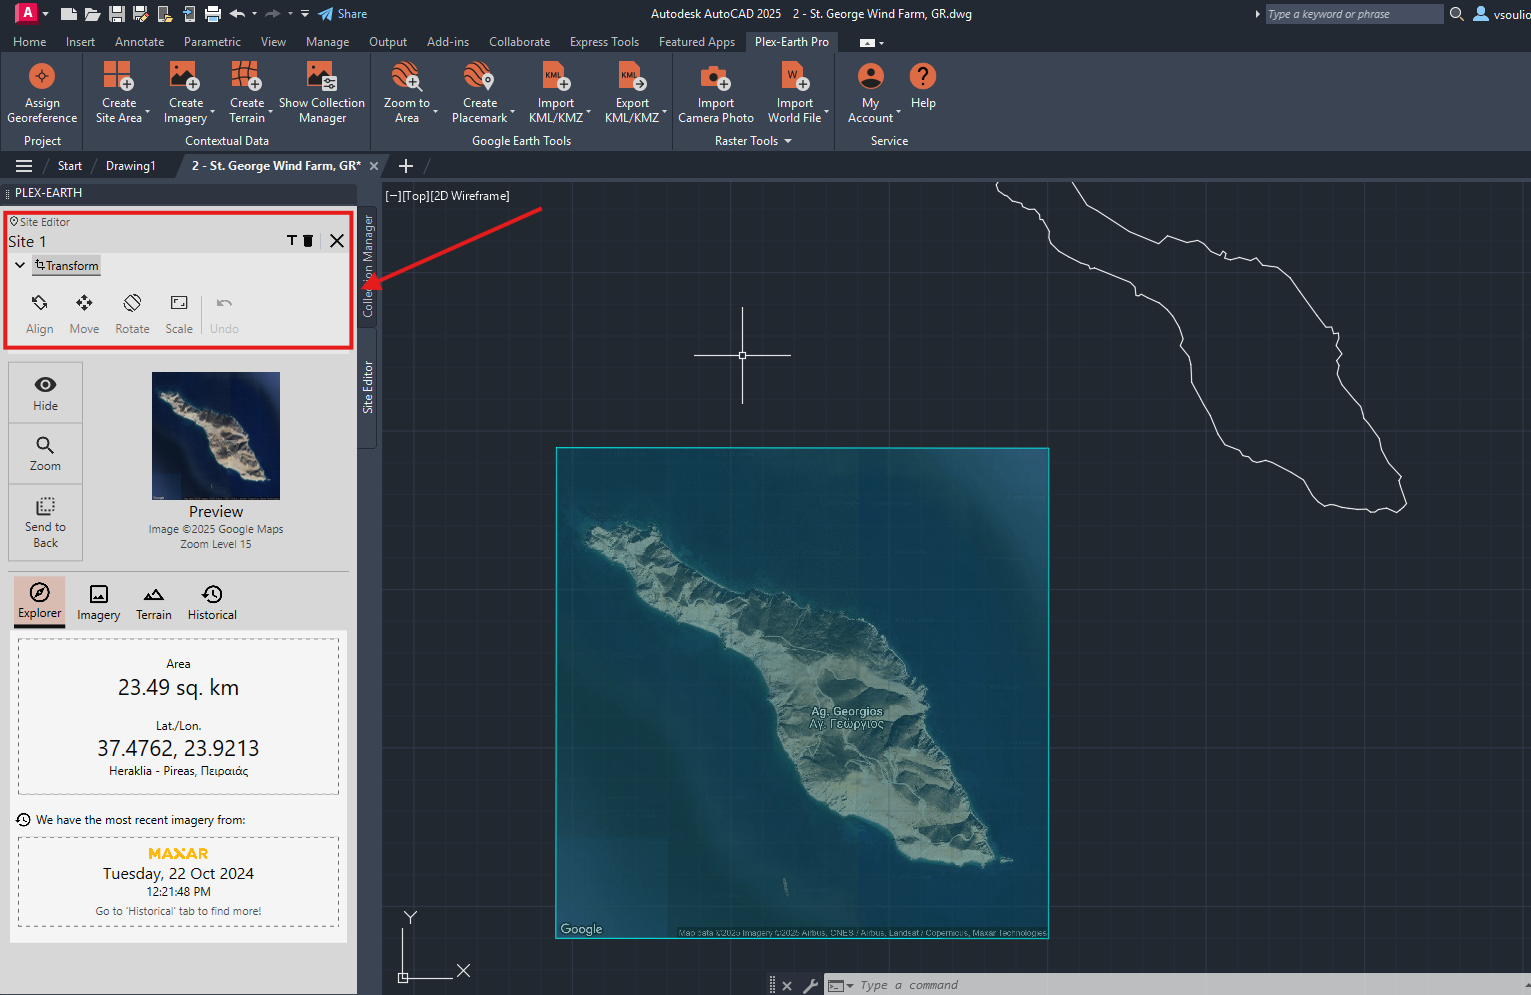Click the Undo arrow in quick access toolbar
This screenshot has height=995, width=1531.
pos(237,14)
